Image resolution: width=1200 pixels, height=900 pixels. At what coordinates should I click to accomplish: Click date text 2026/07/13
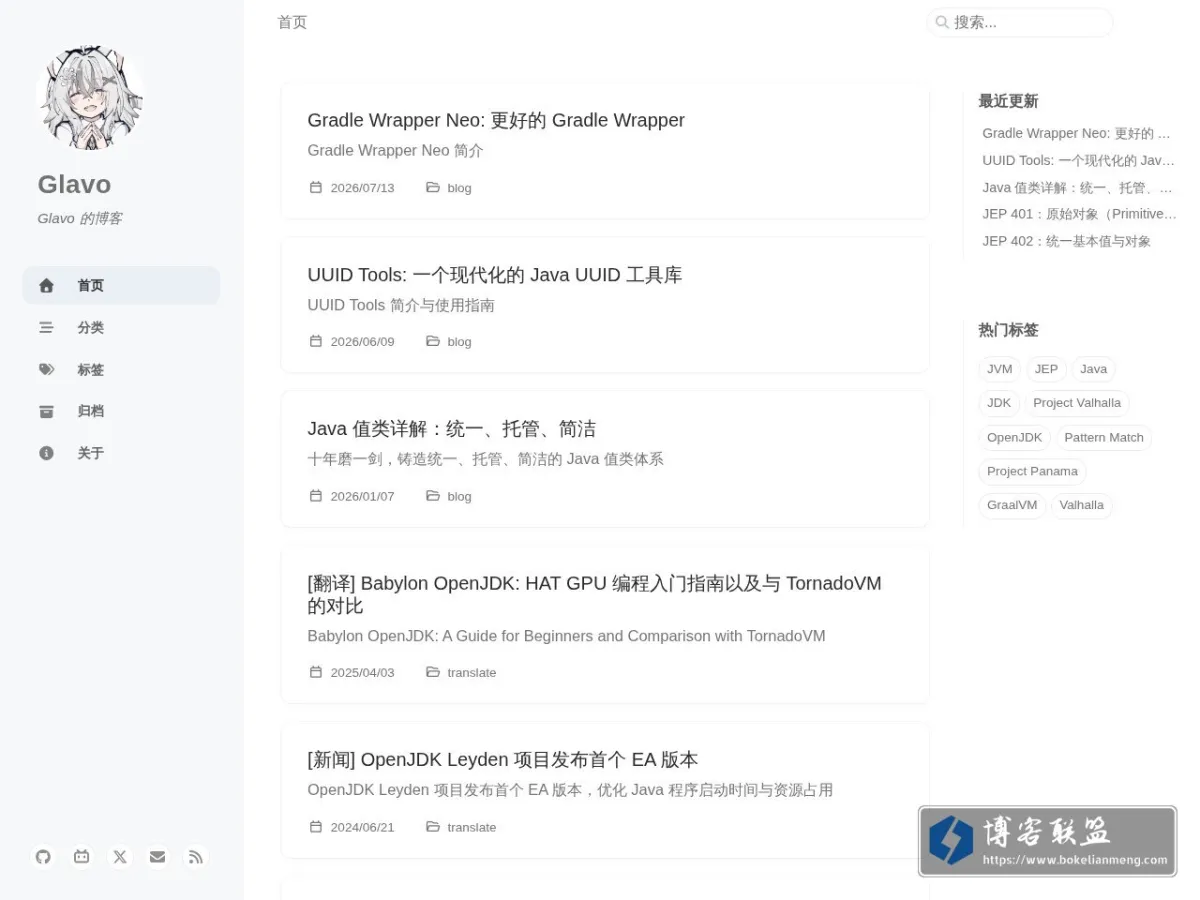coord(362,188)
